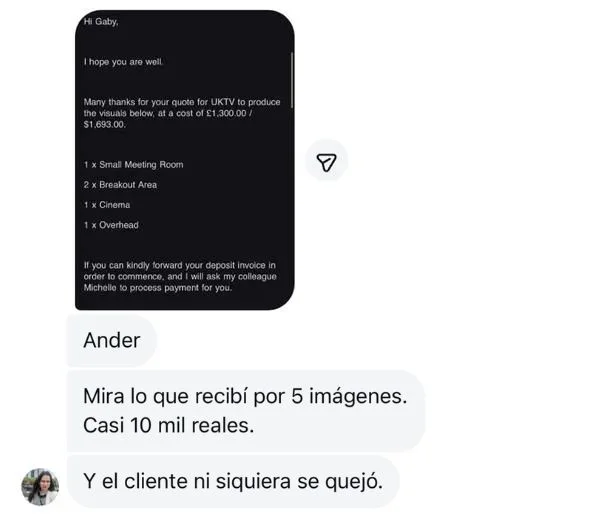The image size is (589, 514).
Task: Open the sender's profile avatar
Action: [40, 487]
